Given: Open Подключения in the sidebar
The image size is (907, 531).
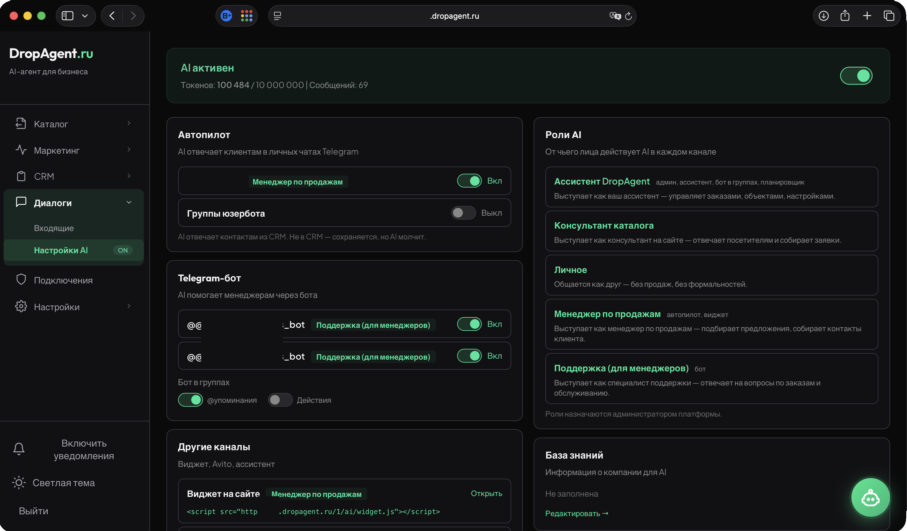Looking at the screenshot, I should click(x=63, y=280).
